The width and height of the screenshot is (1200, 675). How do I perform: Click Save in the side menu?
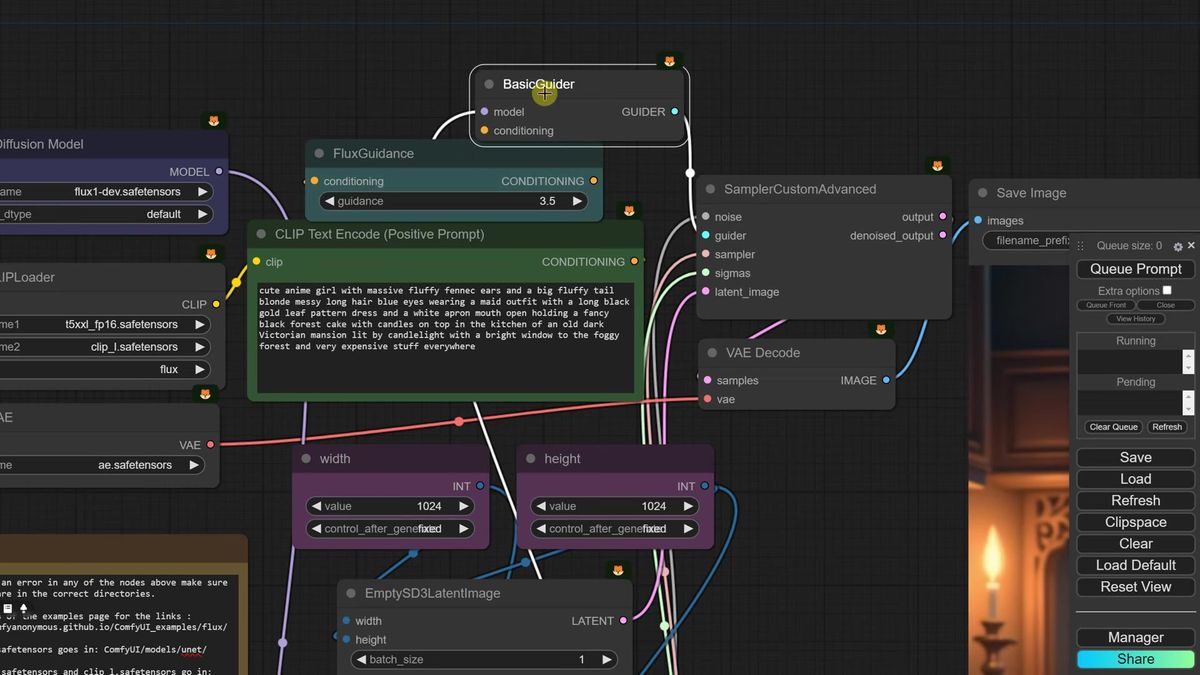(x=1135, y=458)
